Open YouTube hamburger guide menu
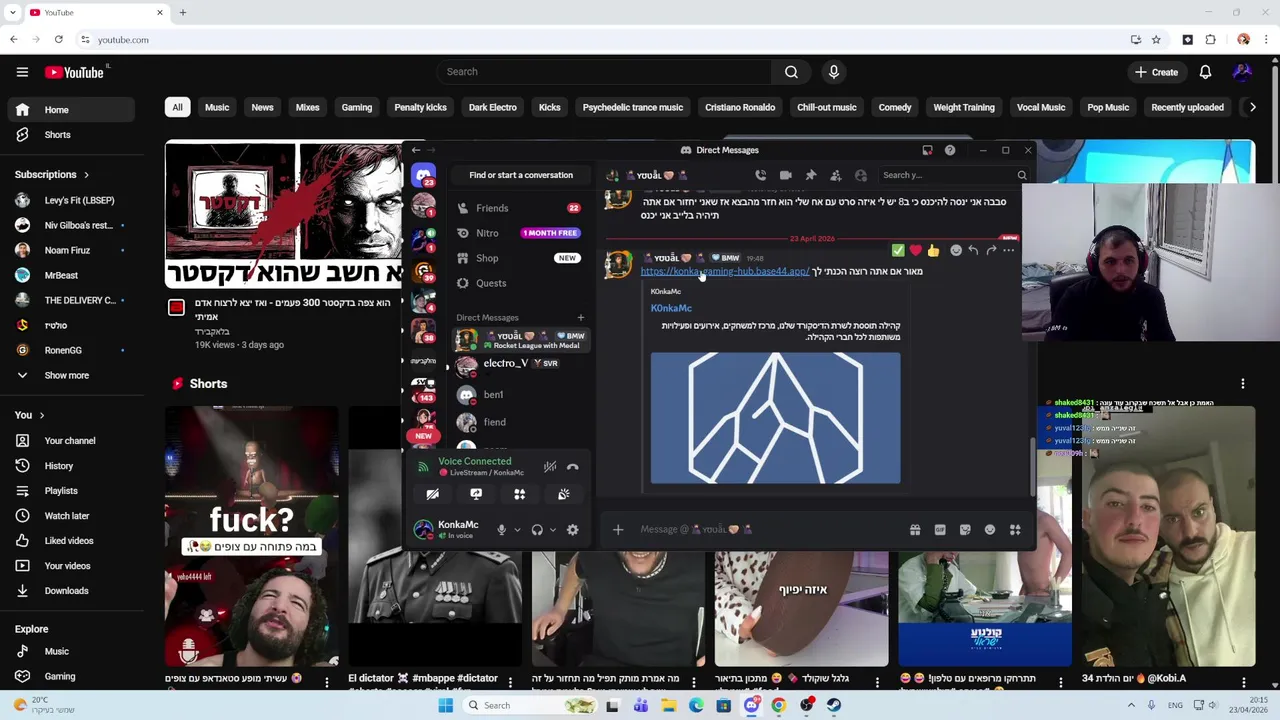This screenshot has height=720, width=1280. click(22, 72)
